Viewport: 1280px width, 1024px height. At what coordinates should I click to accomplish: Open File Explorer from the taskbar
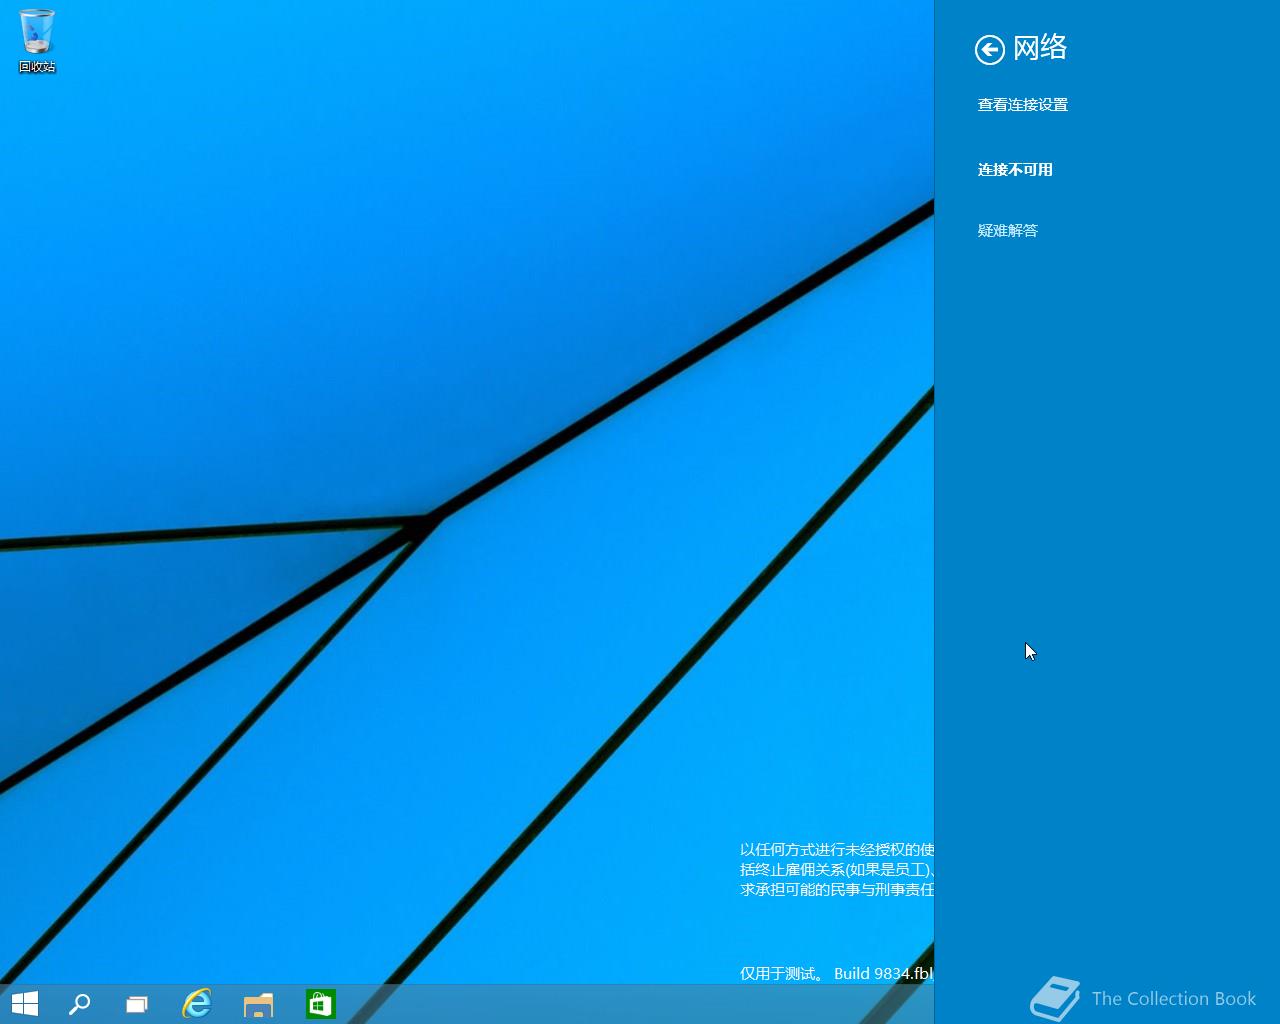coord(259,1004)
